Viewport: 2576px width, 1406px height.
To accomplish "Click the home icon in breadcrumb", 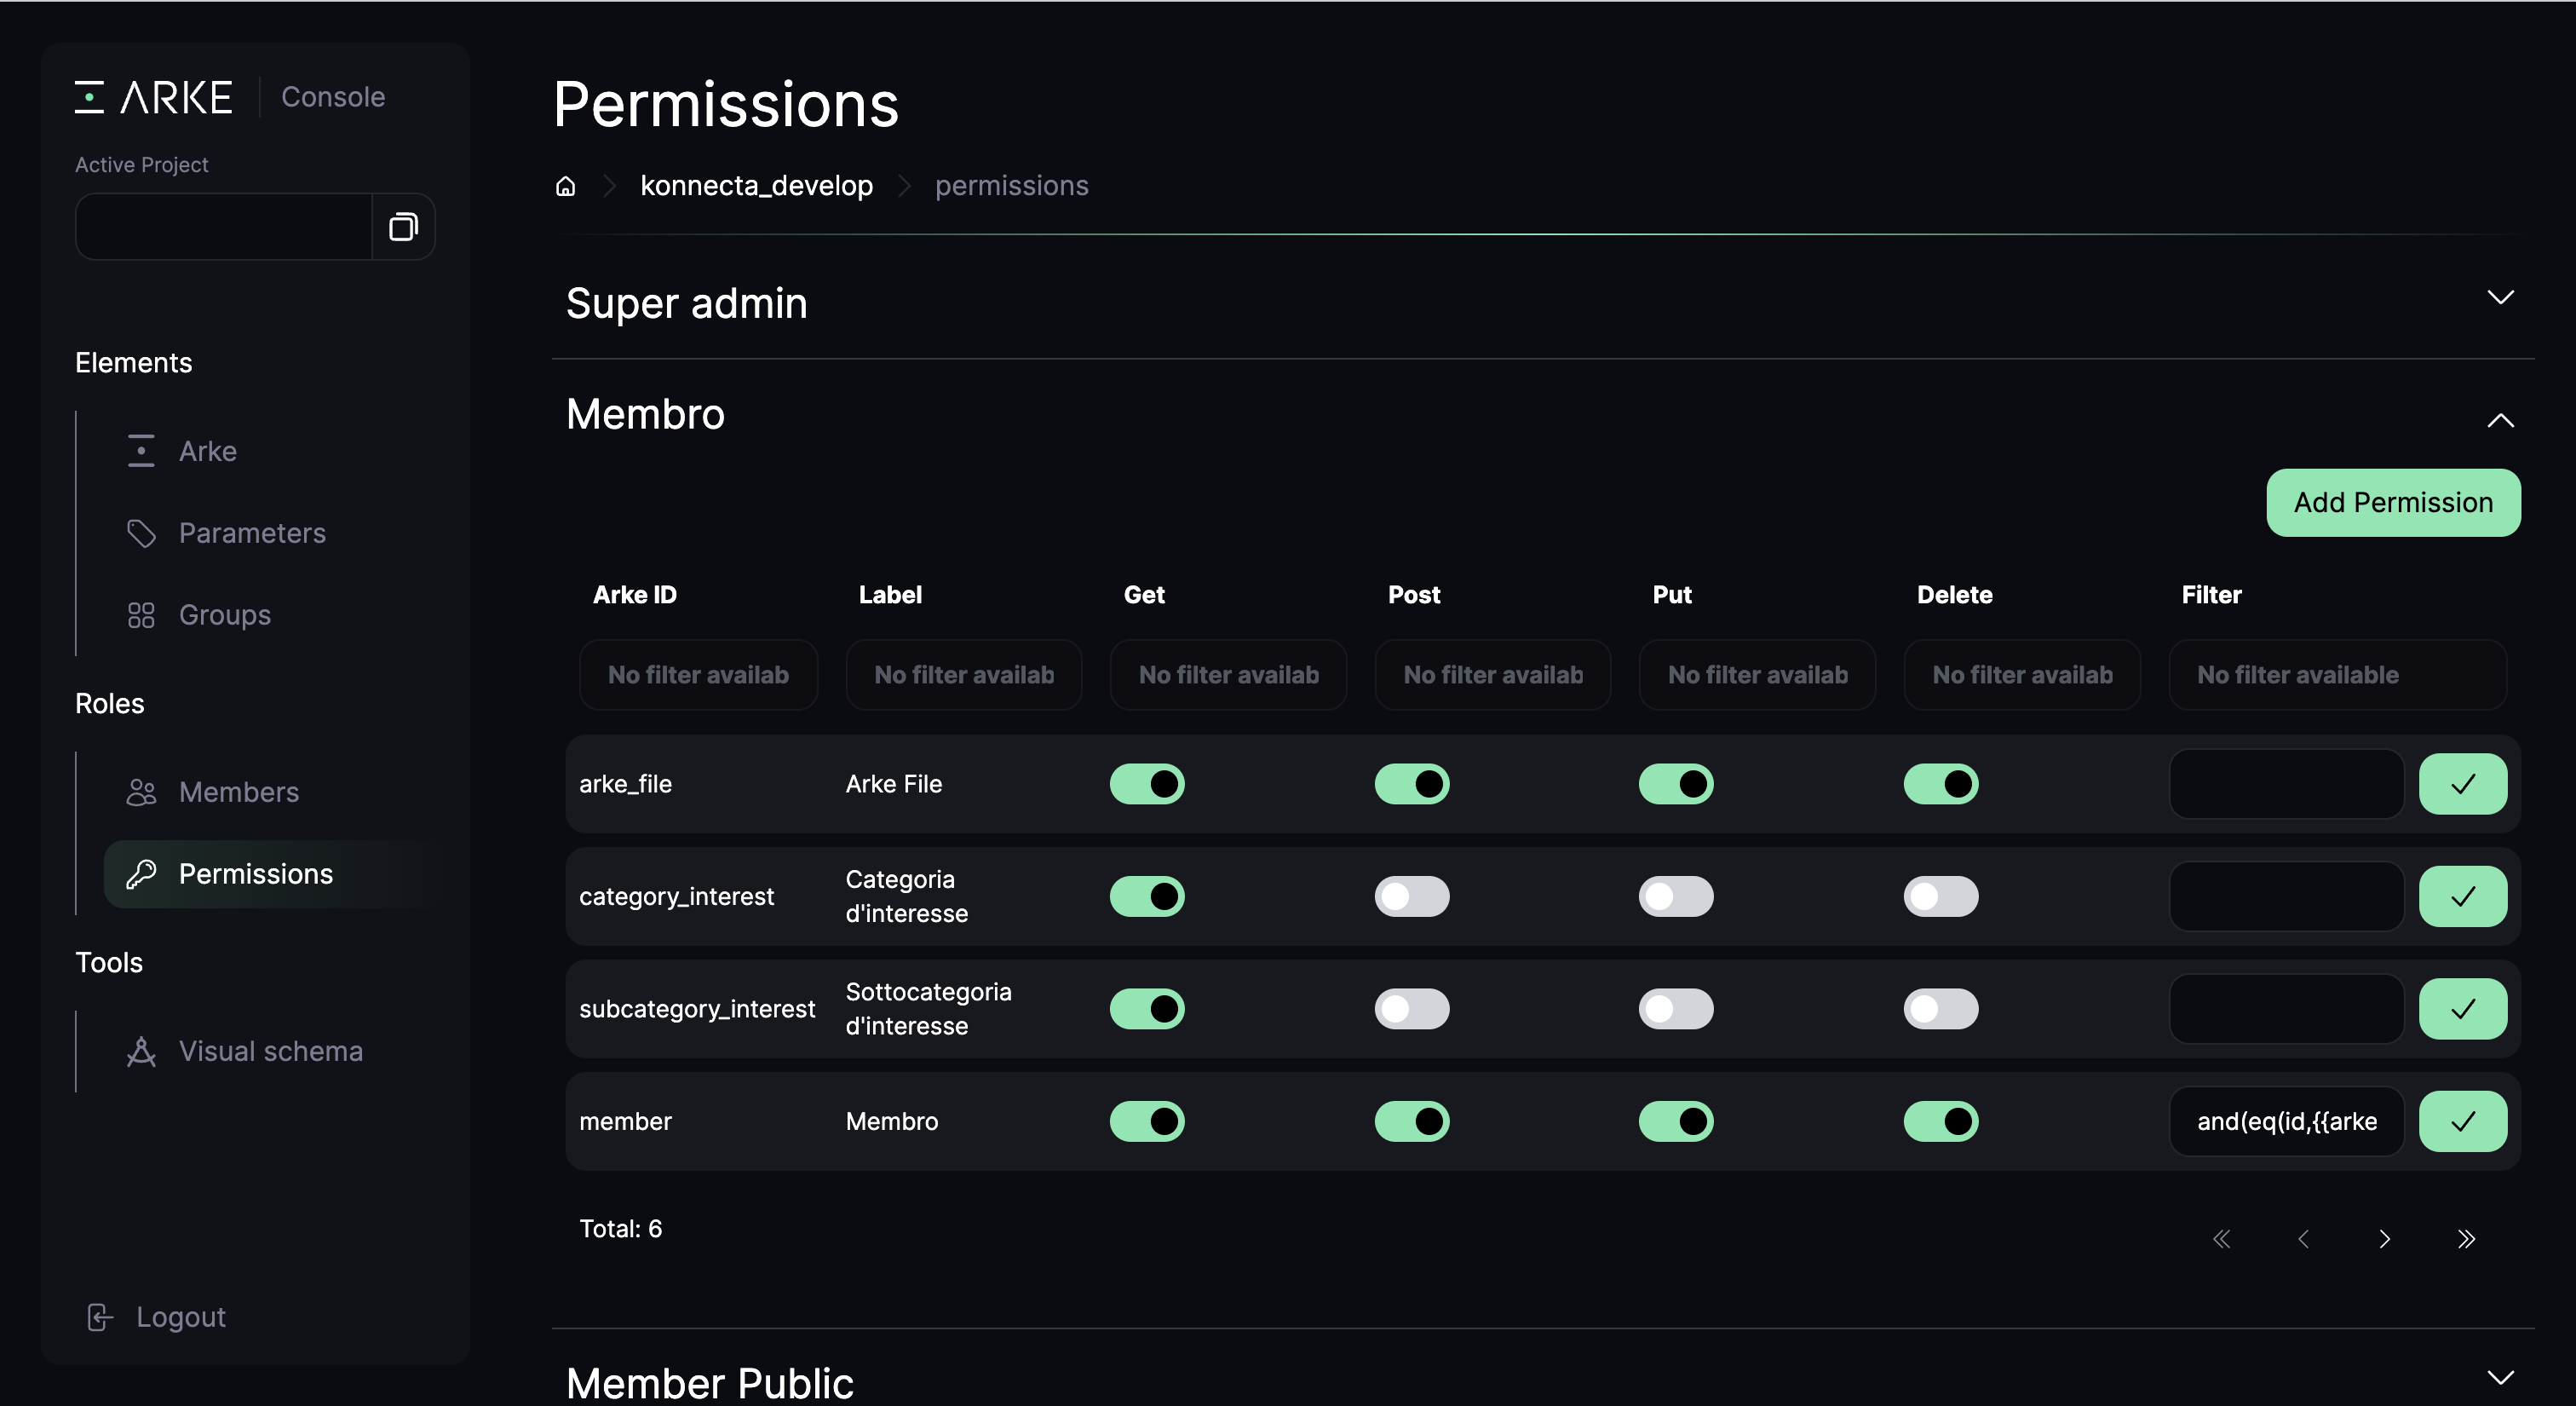I will [565, 186].
